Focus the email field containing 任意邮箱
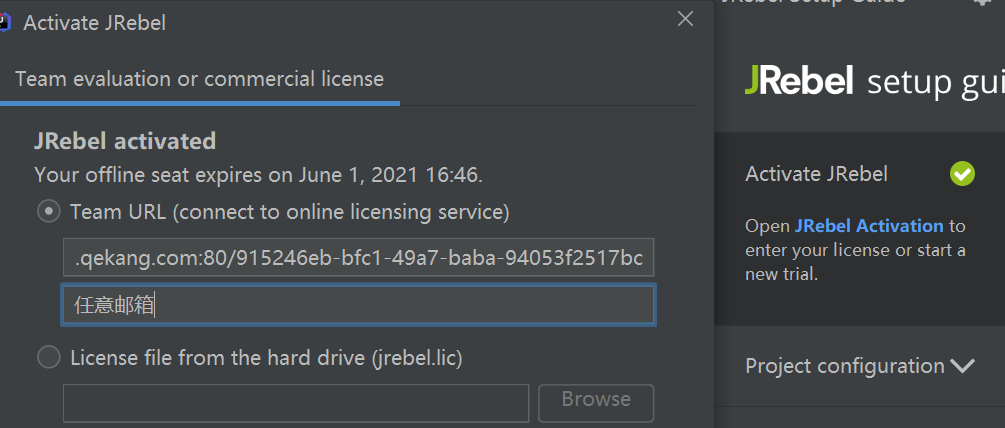Image resolution: width=1005 pixels, height=428 pixels. [358, 305]
